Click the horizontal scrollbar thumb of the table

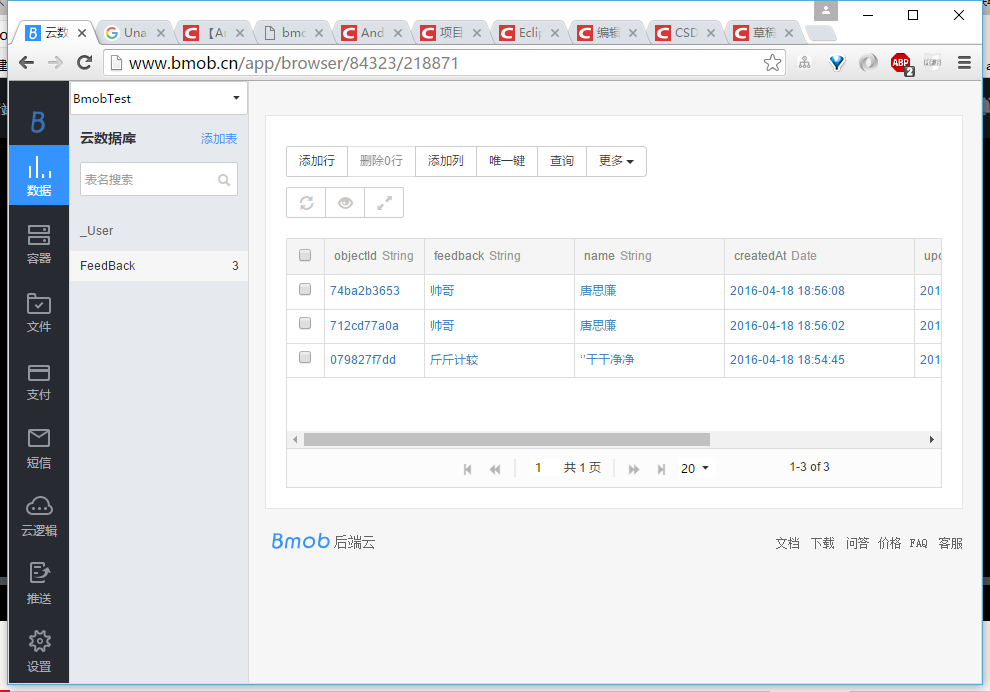coord(507,439)
